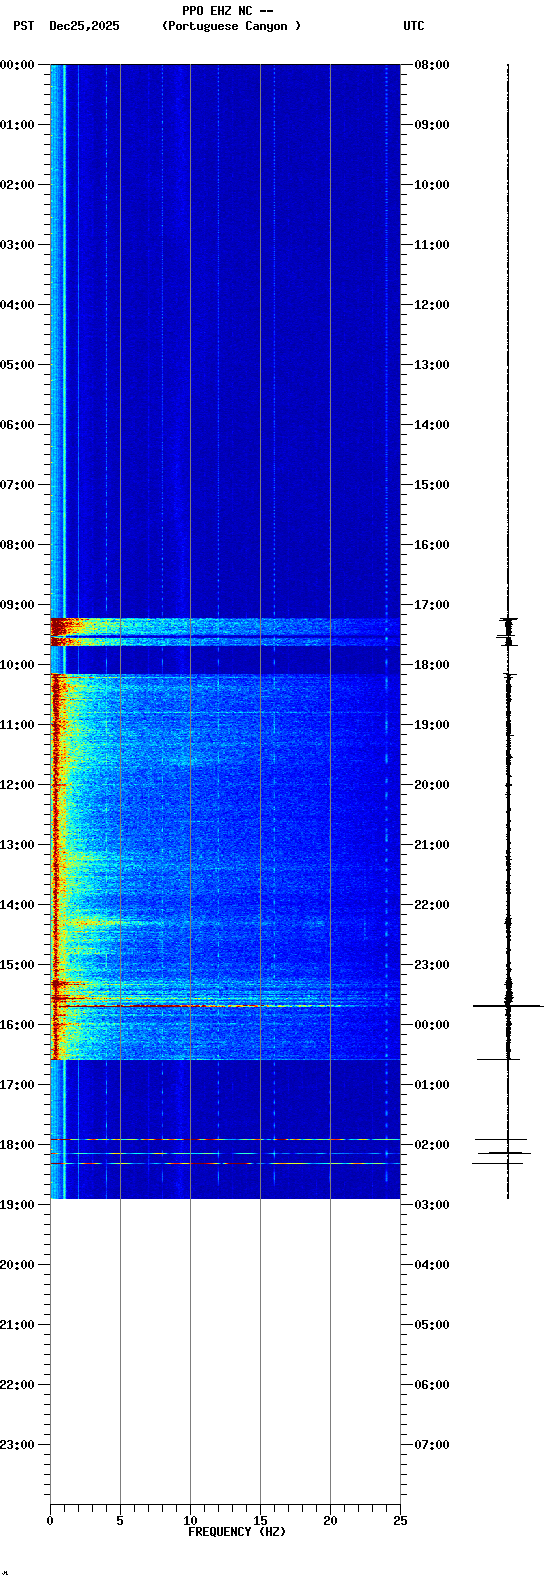Click the "14:00" UTC time label

tap(432, 425)
